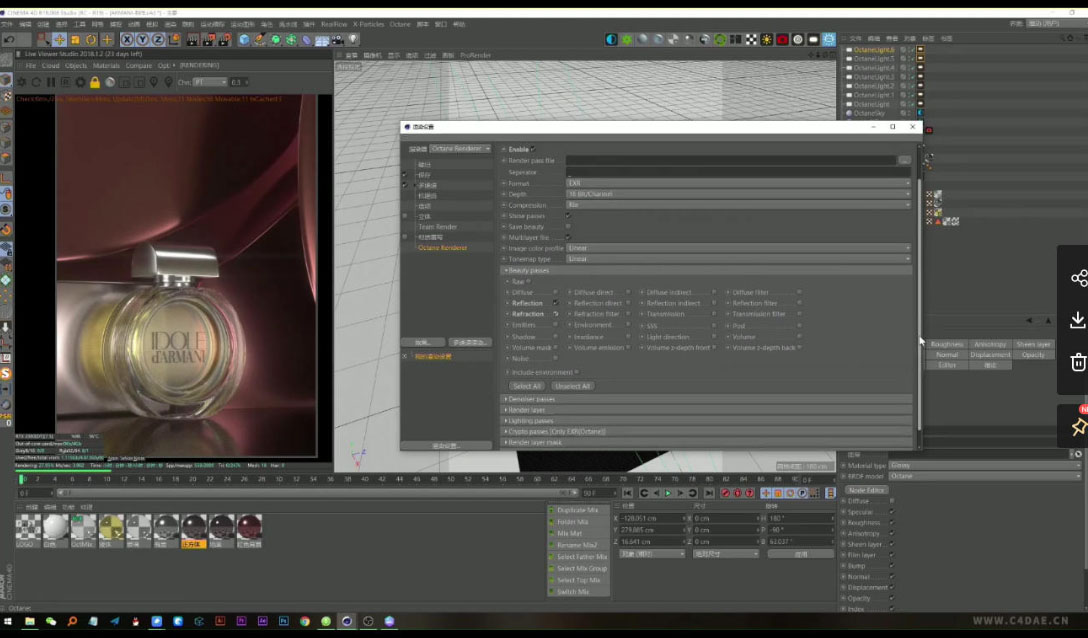Screen dimensions: 1088x638
Task: Expand the Render layer mask section
Action: 706,442
